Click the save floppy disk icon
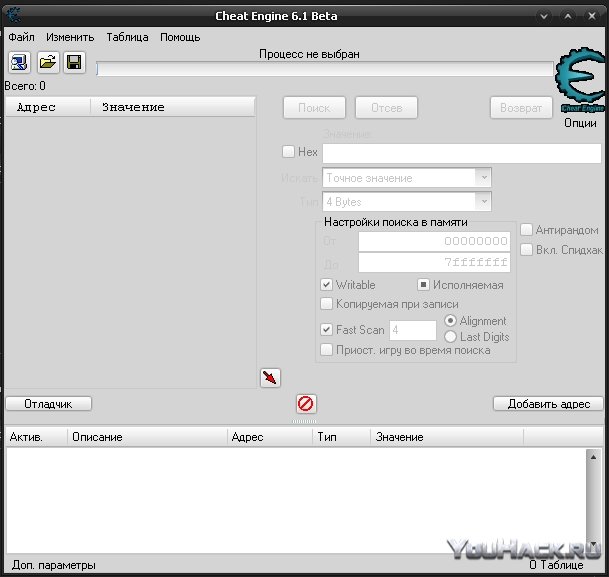 [x=74, y=62]
